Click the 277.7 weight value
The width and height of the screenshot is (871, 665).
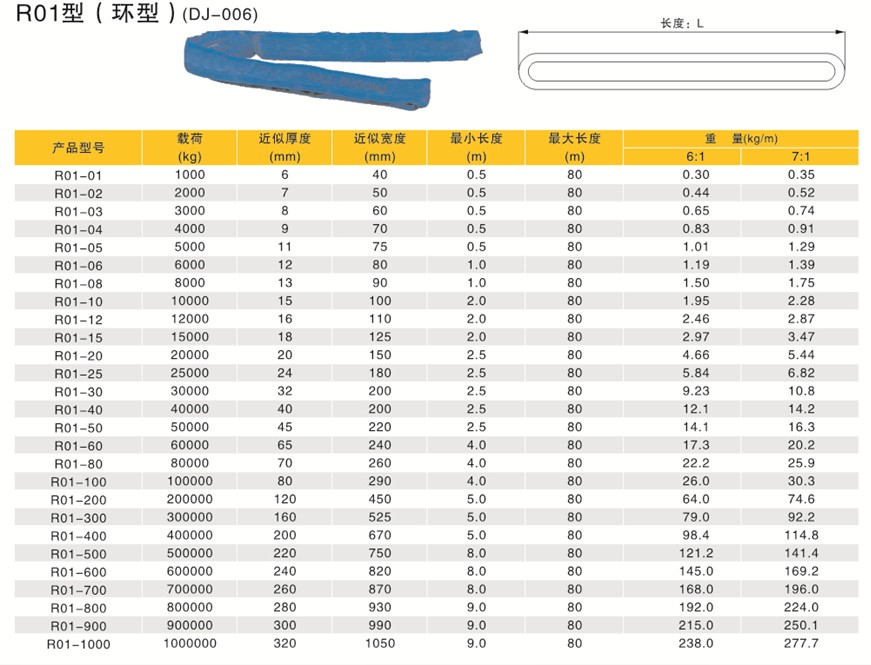(801, 644)
